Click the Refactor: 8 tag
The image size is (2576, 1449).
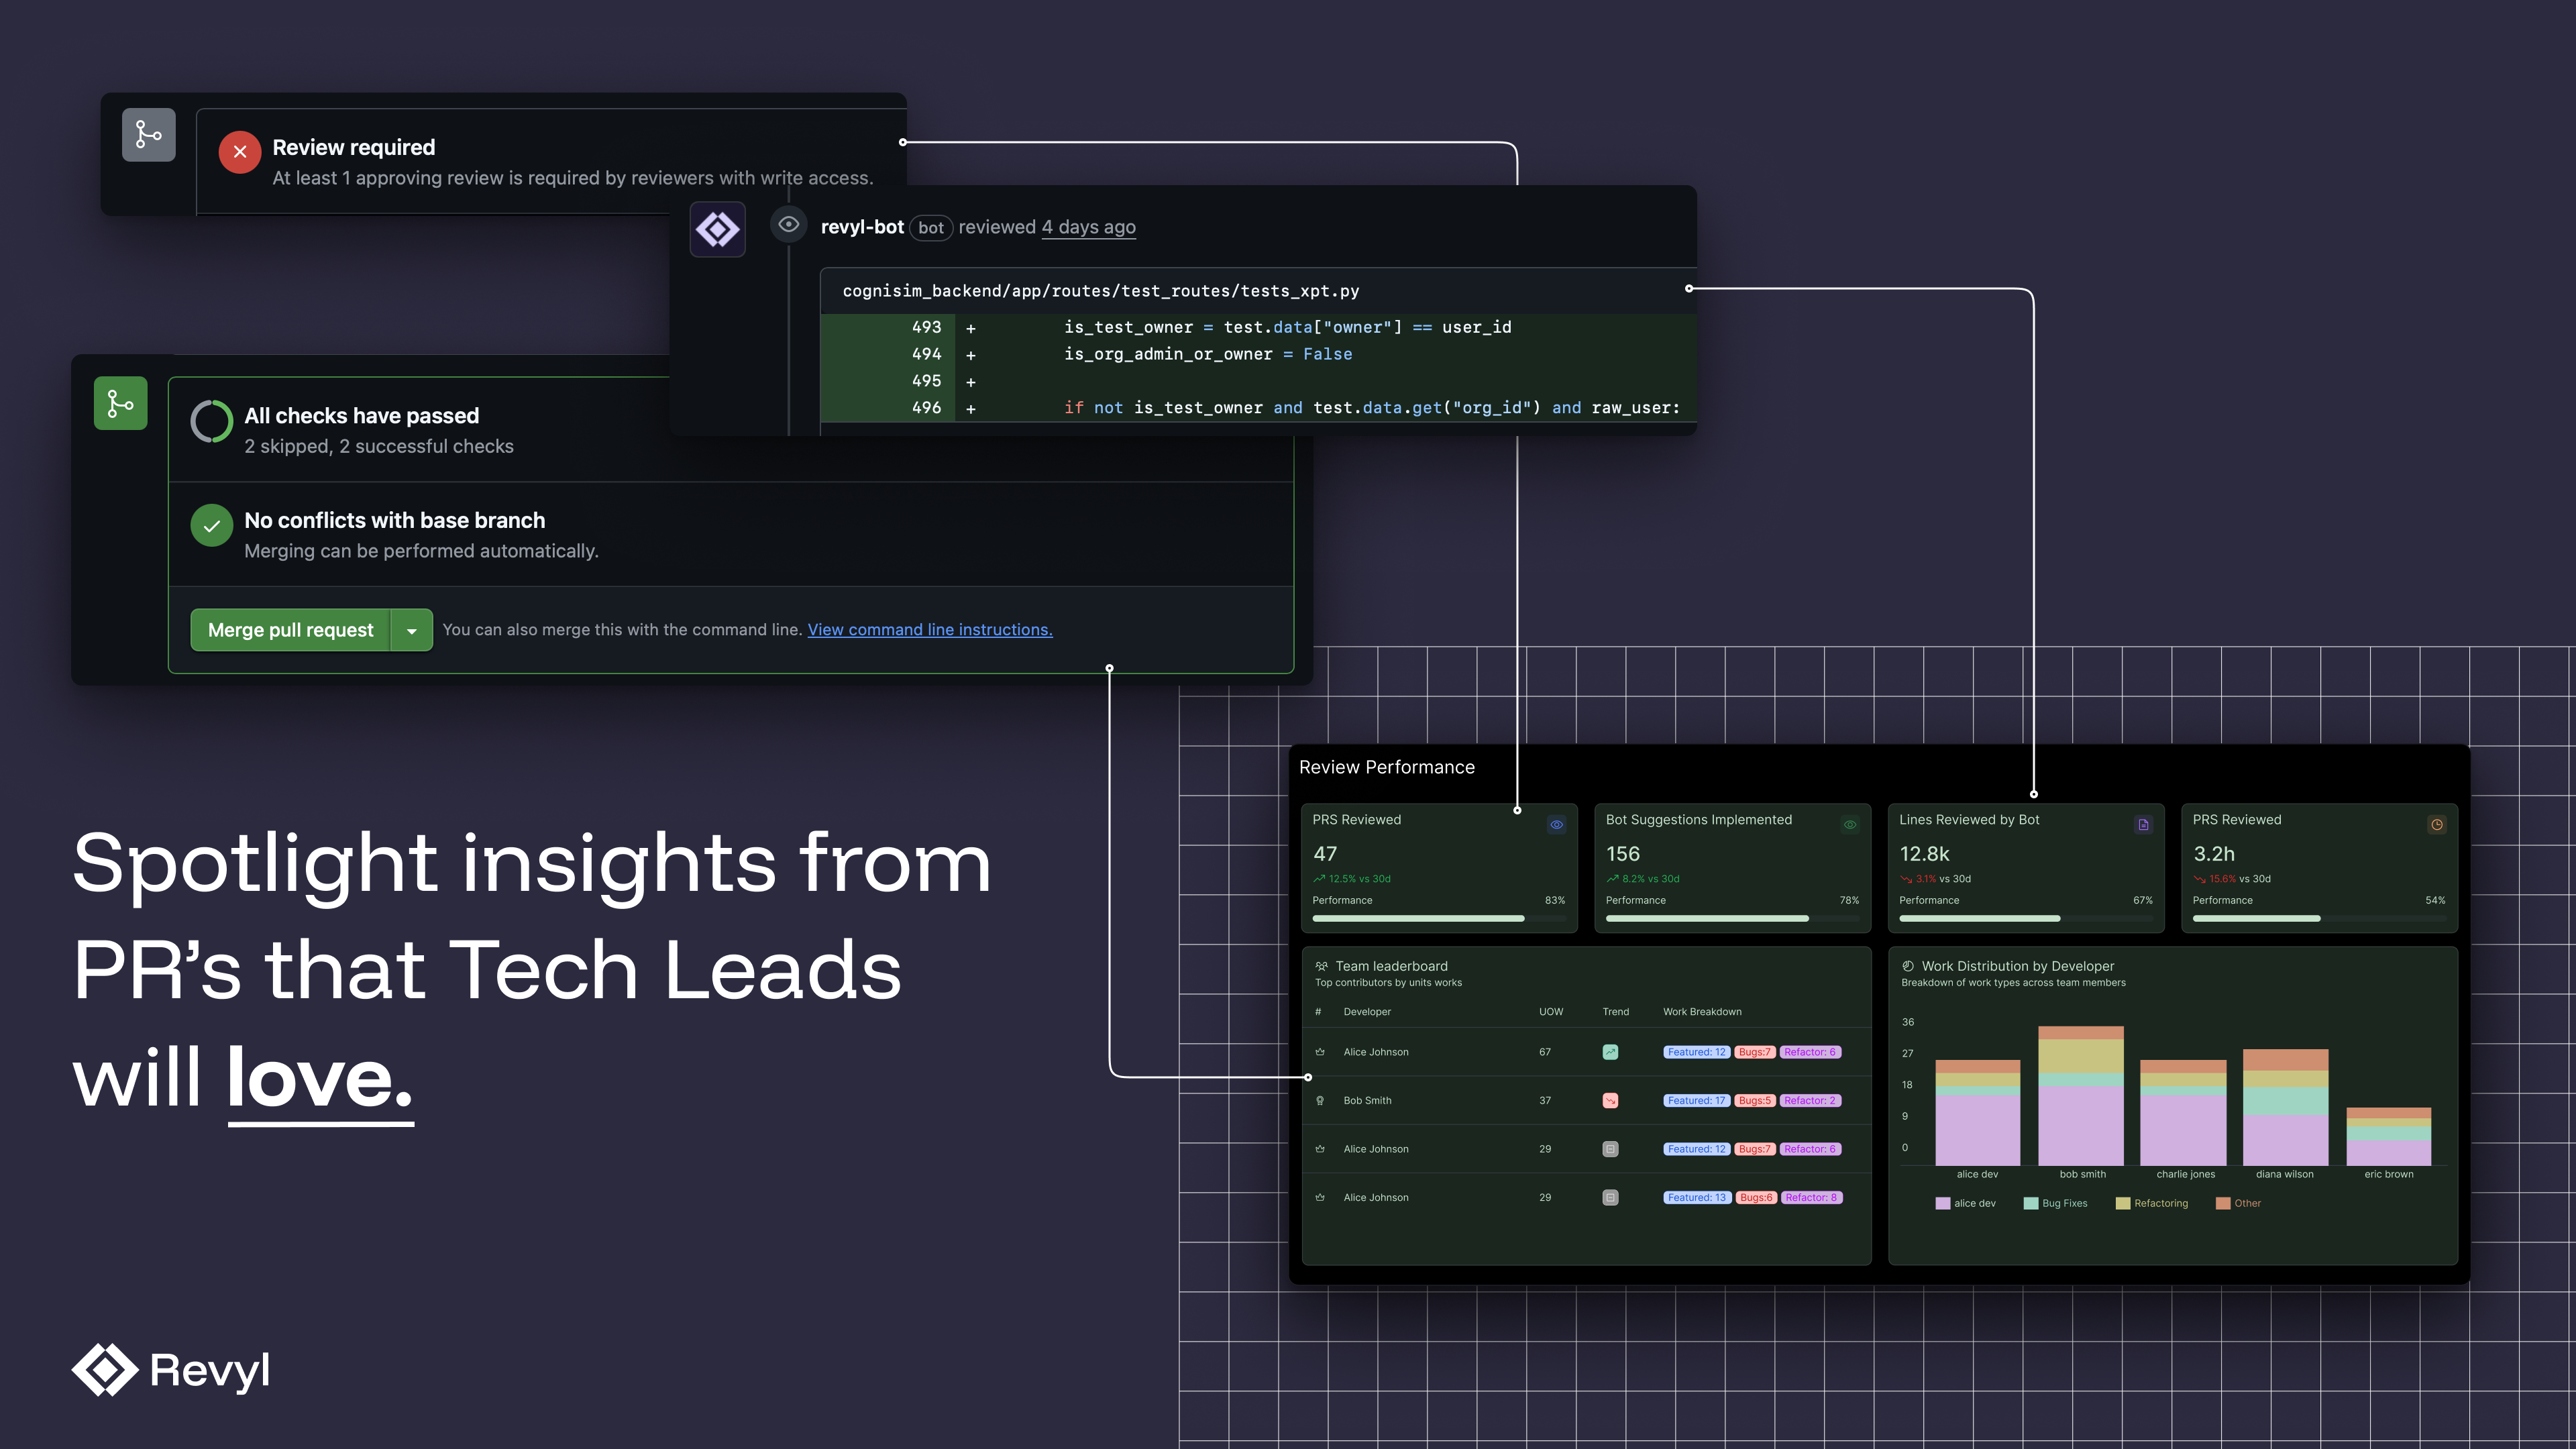click(x=1812, y=1197)
